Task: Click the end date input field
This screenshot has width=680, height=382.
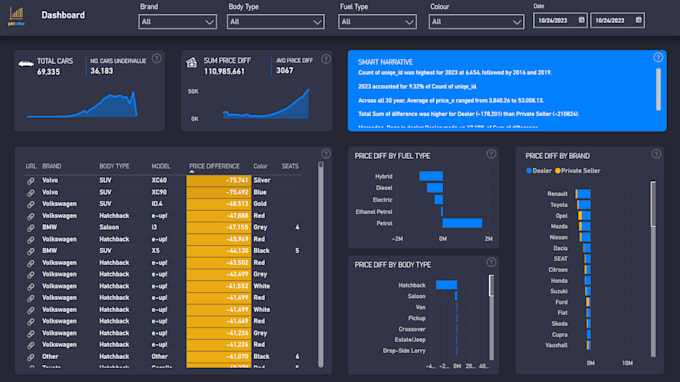Action: click(x=617, y=20)
